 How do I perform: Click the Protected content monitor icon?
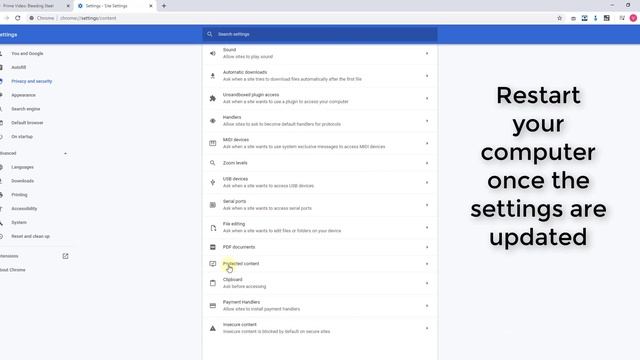tap(213, 264)
